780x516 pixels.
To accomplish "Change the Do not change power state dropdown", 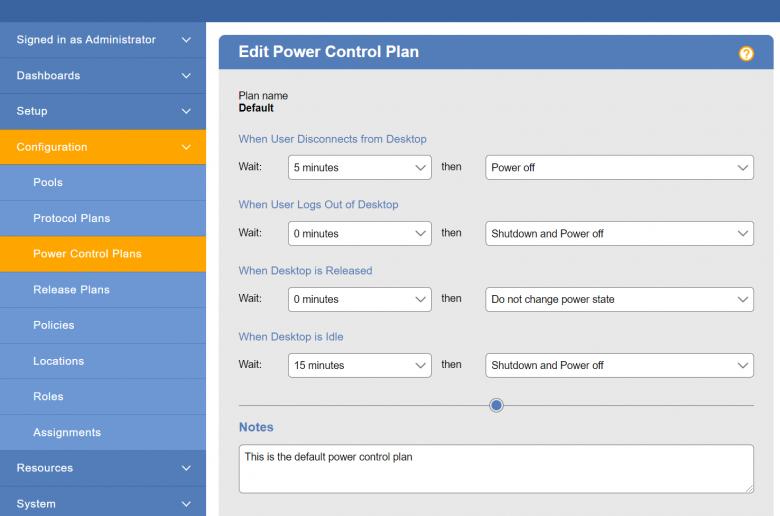I will click(x=619, y=300).
